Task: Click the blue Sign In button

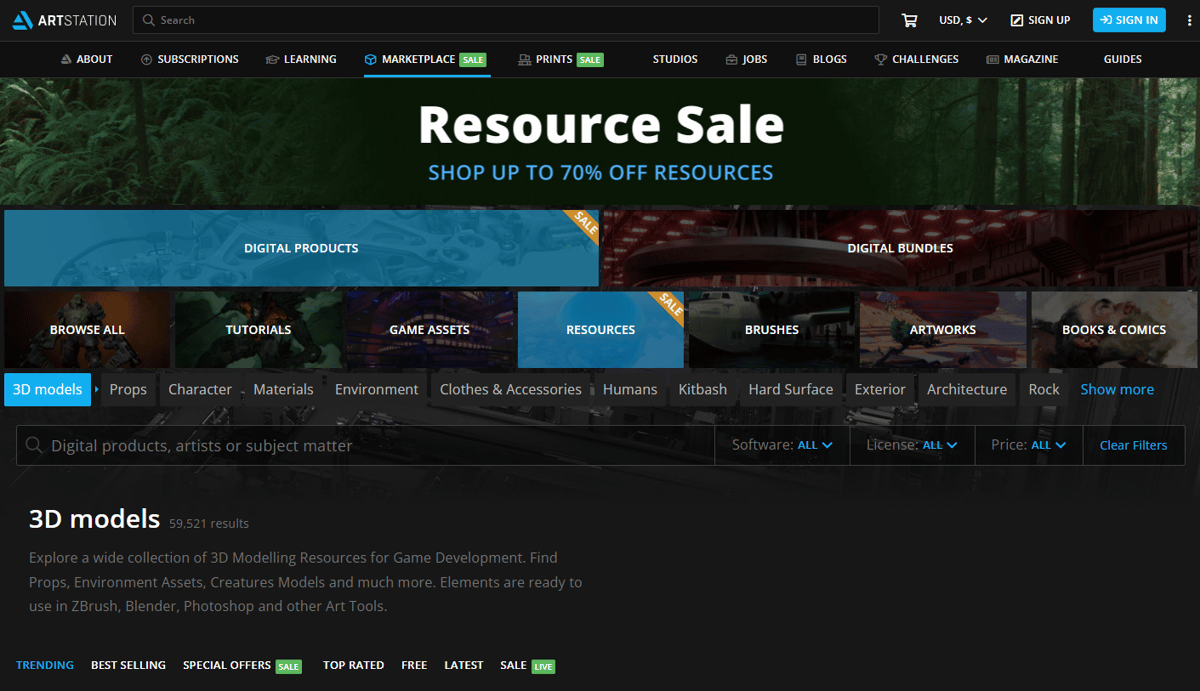Action: 1129,20
